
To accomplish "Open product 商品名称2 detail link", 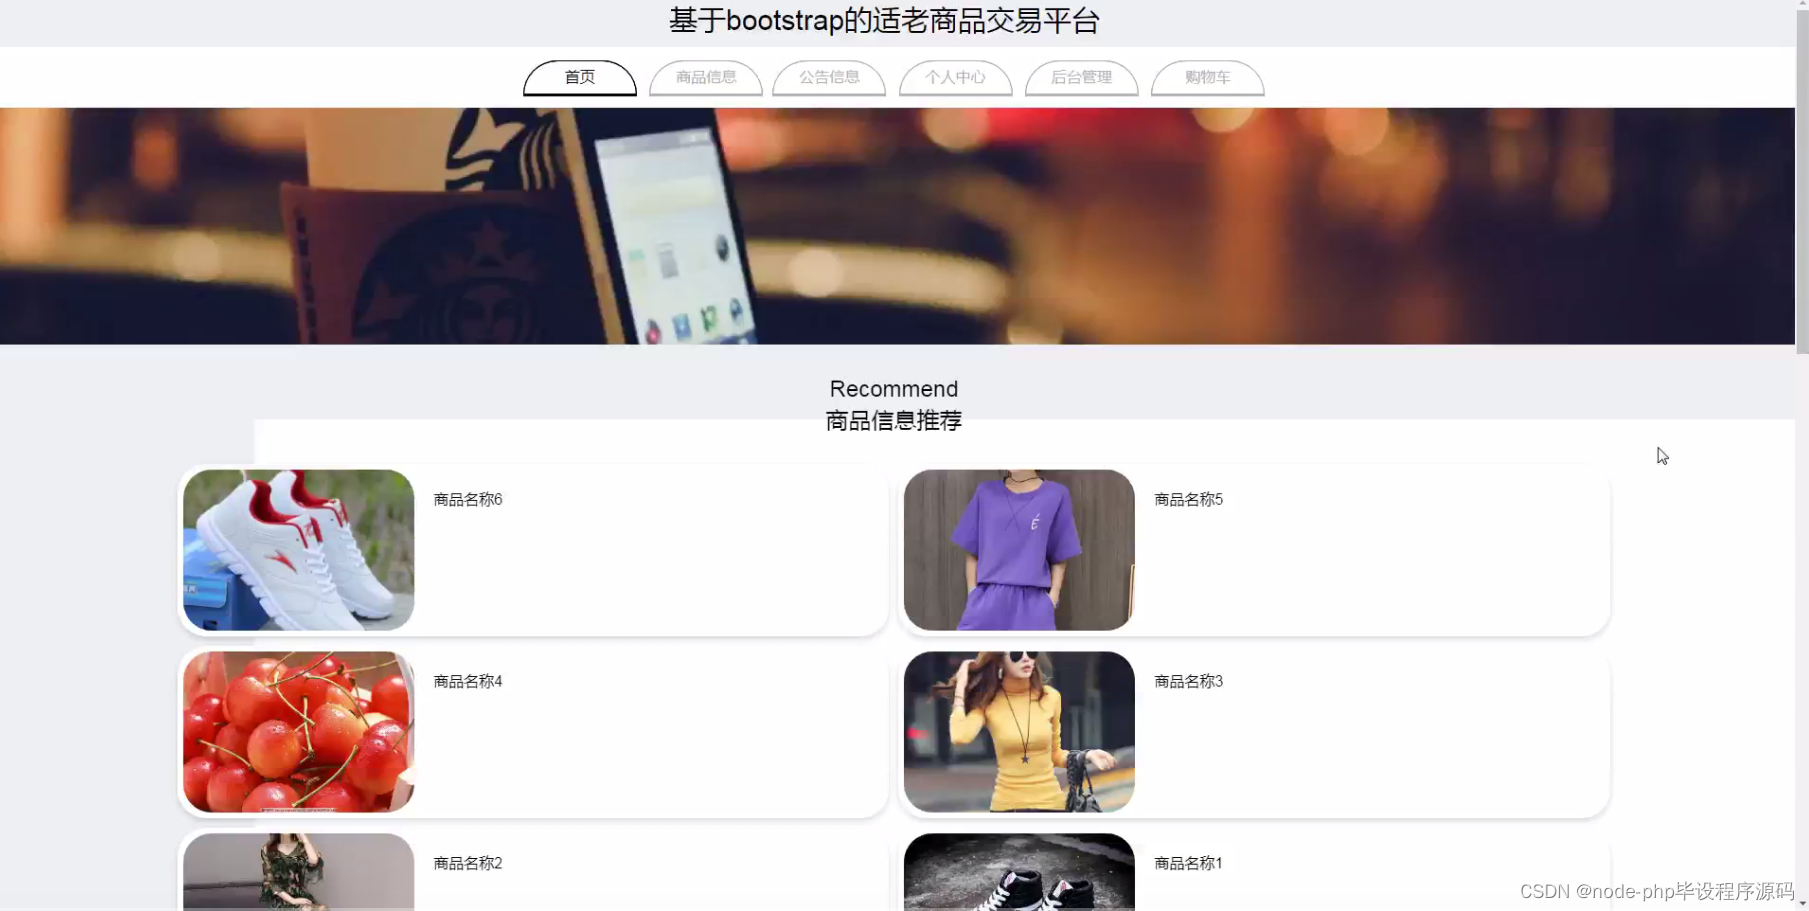I will tap(466, 863).
